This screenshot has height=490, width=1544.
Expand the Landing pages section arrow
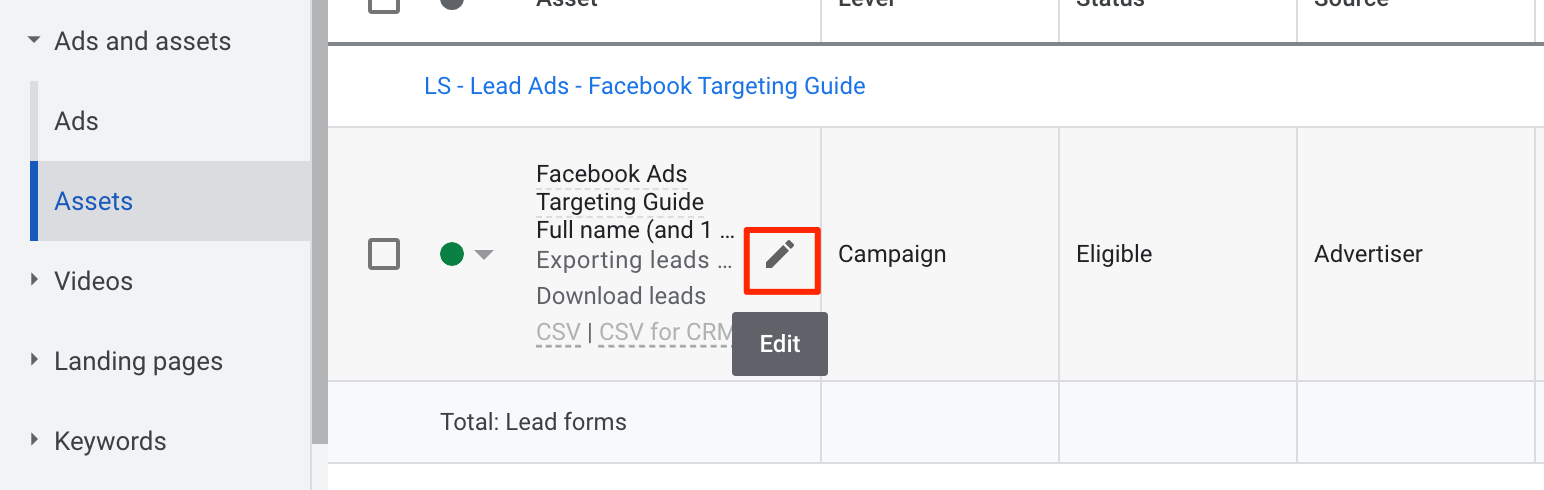tap(35, 361)
